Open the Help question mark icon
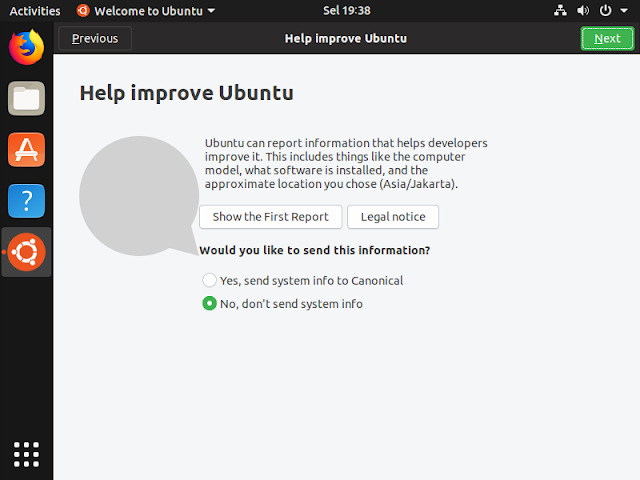The image size is (640, 480). click(x=27, y=201)
